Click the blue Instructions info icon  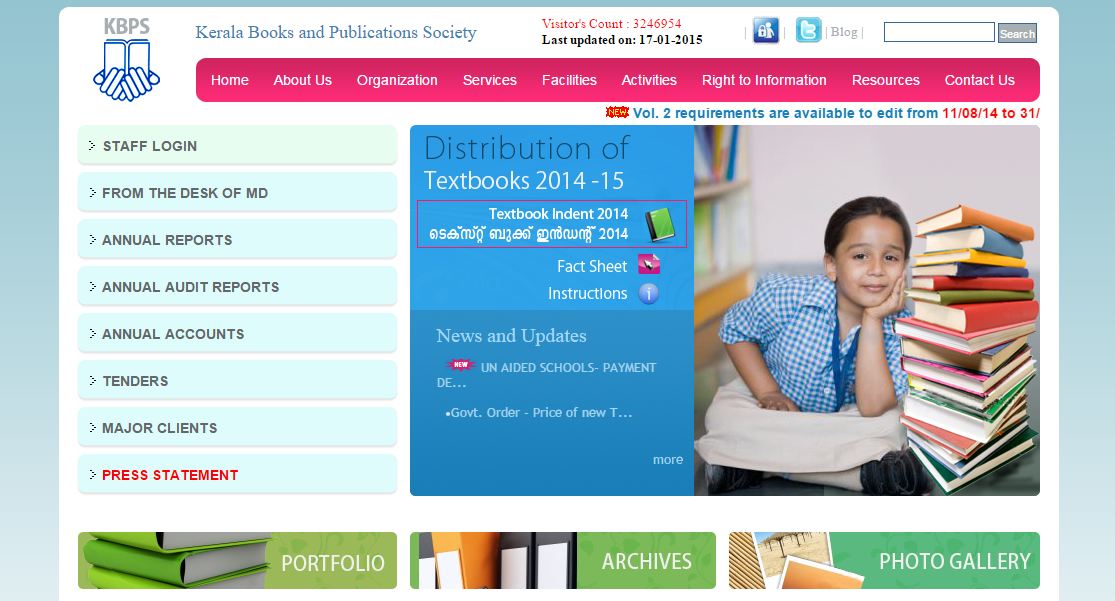pos(649,293)
